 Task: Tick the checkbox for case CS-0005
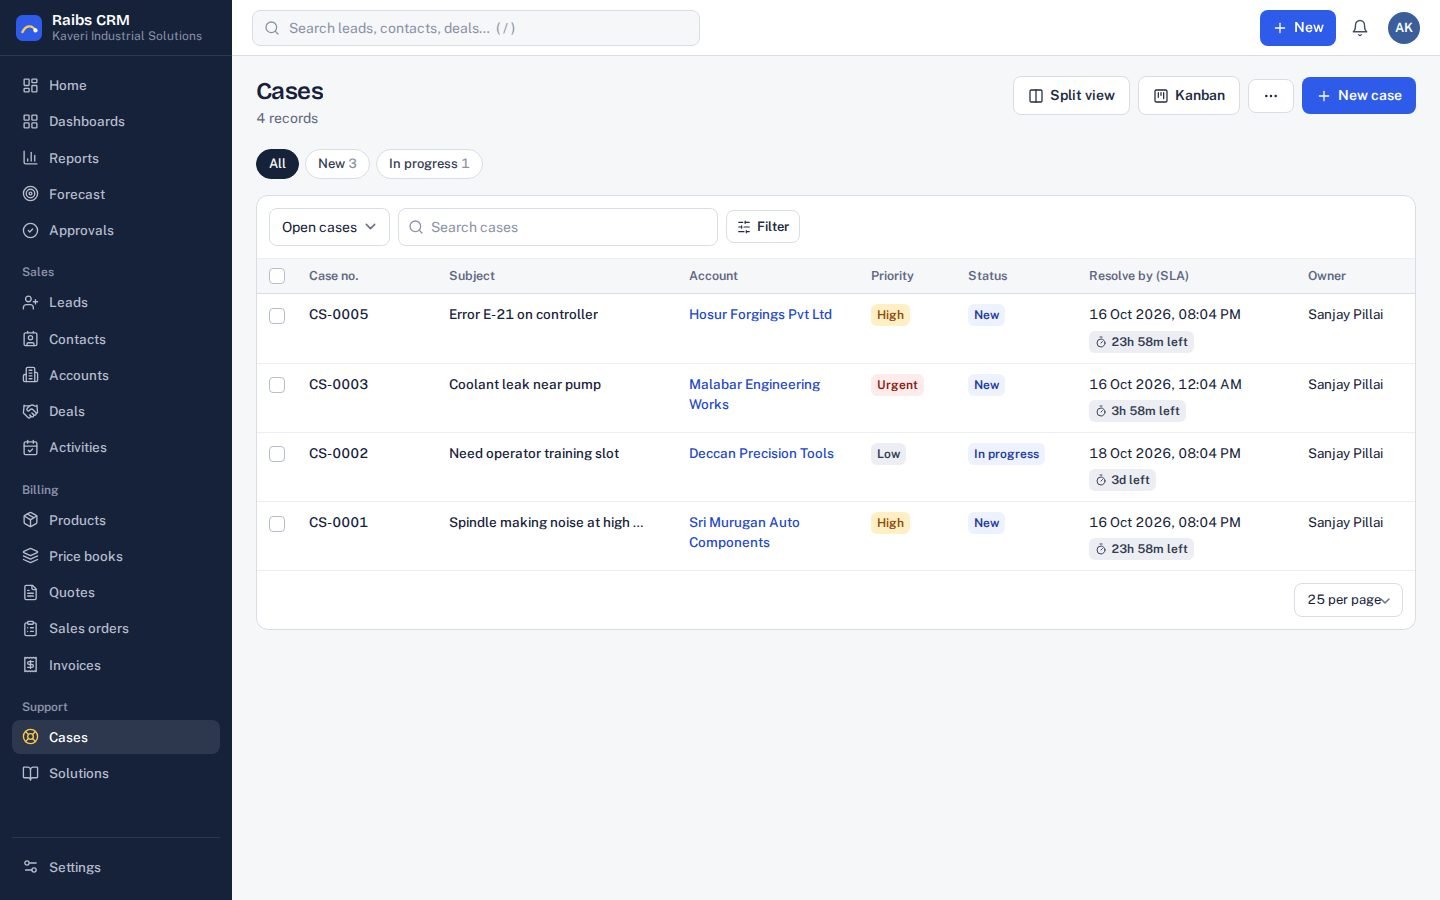pos(277,316)
